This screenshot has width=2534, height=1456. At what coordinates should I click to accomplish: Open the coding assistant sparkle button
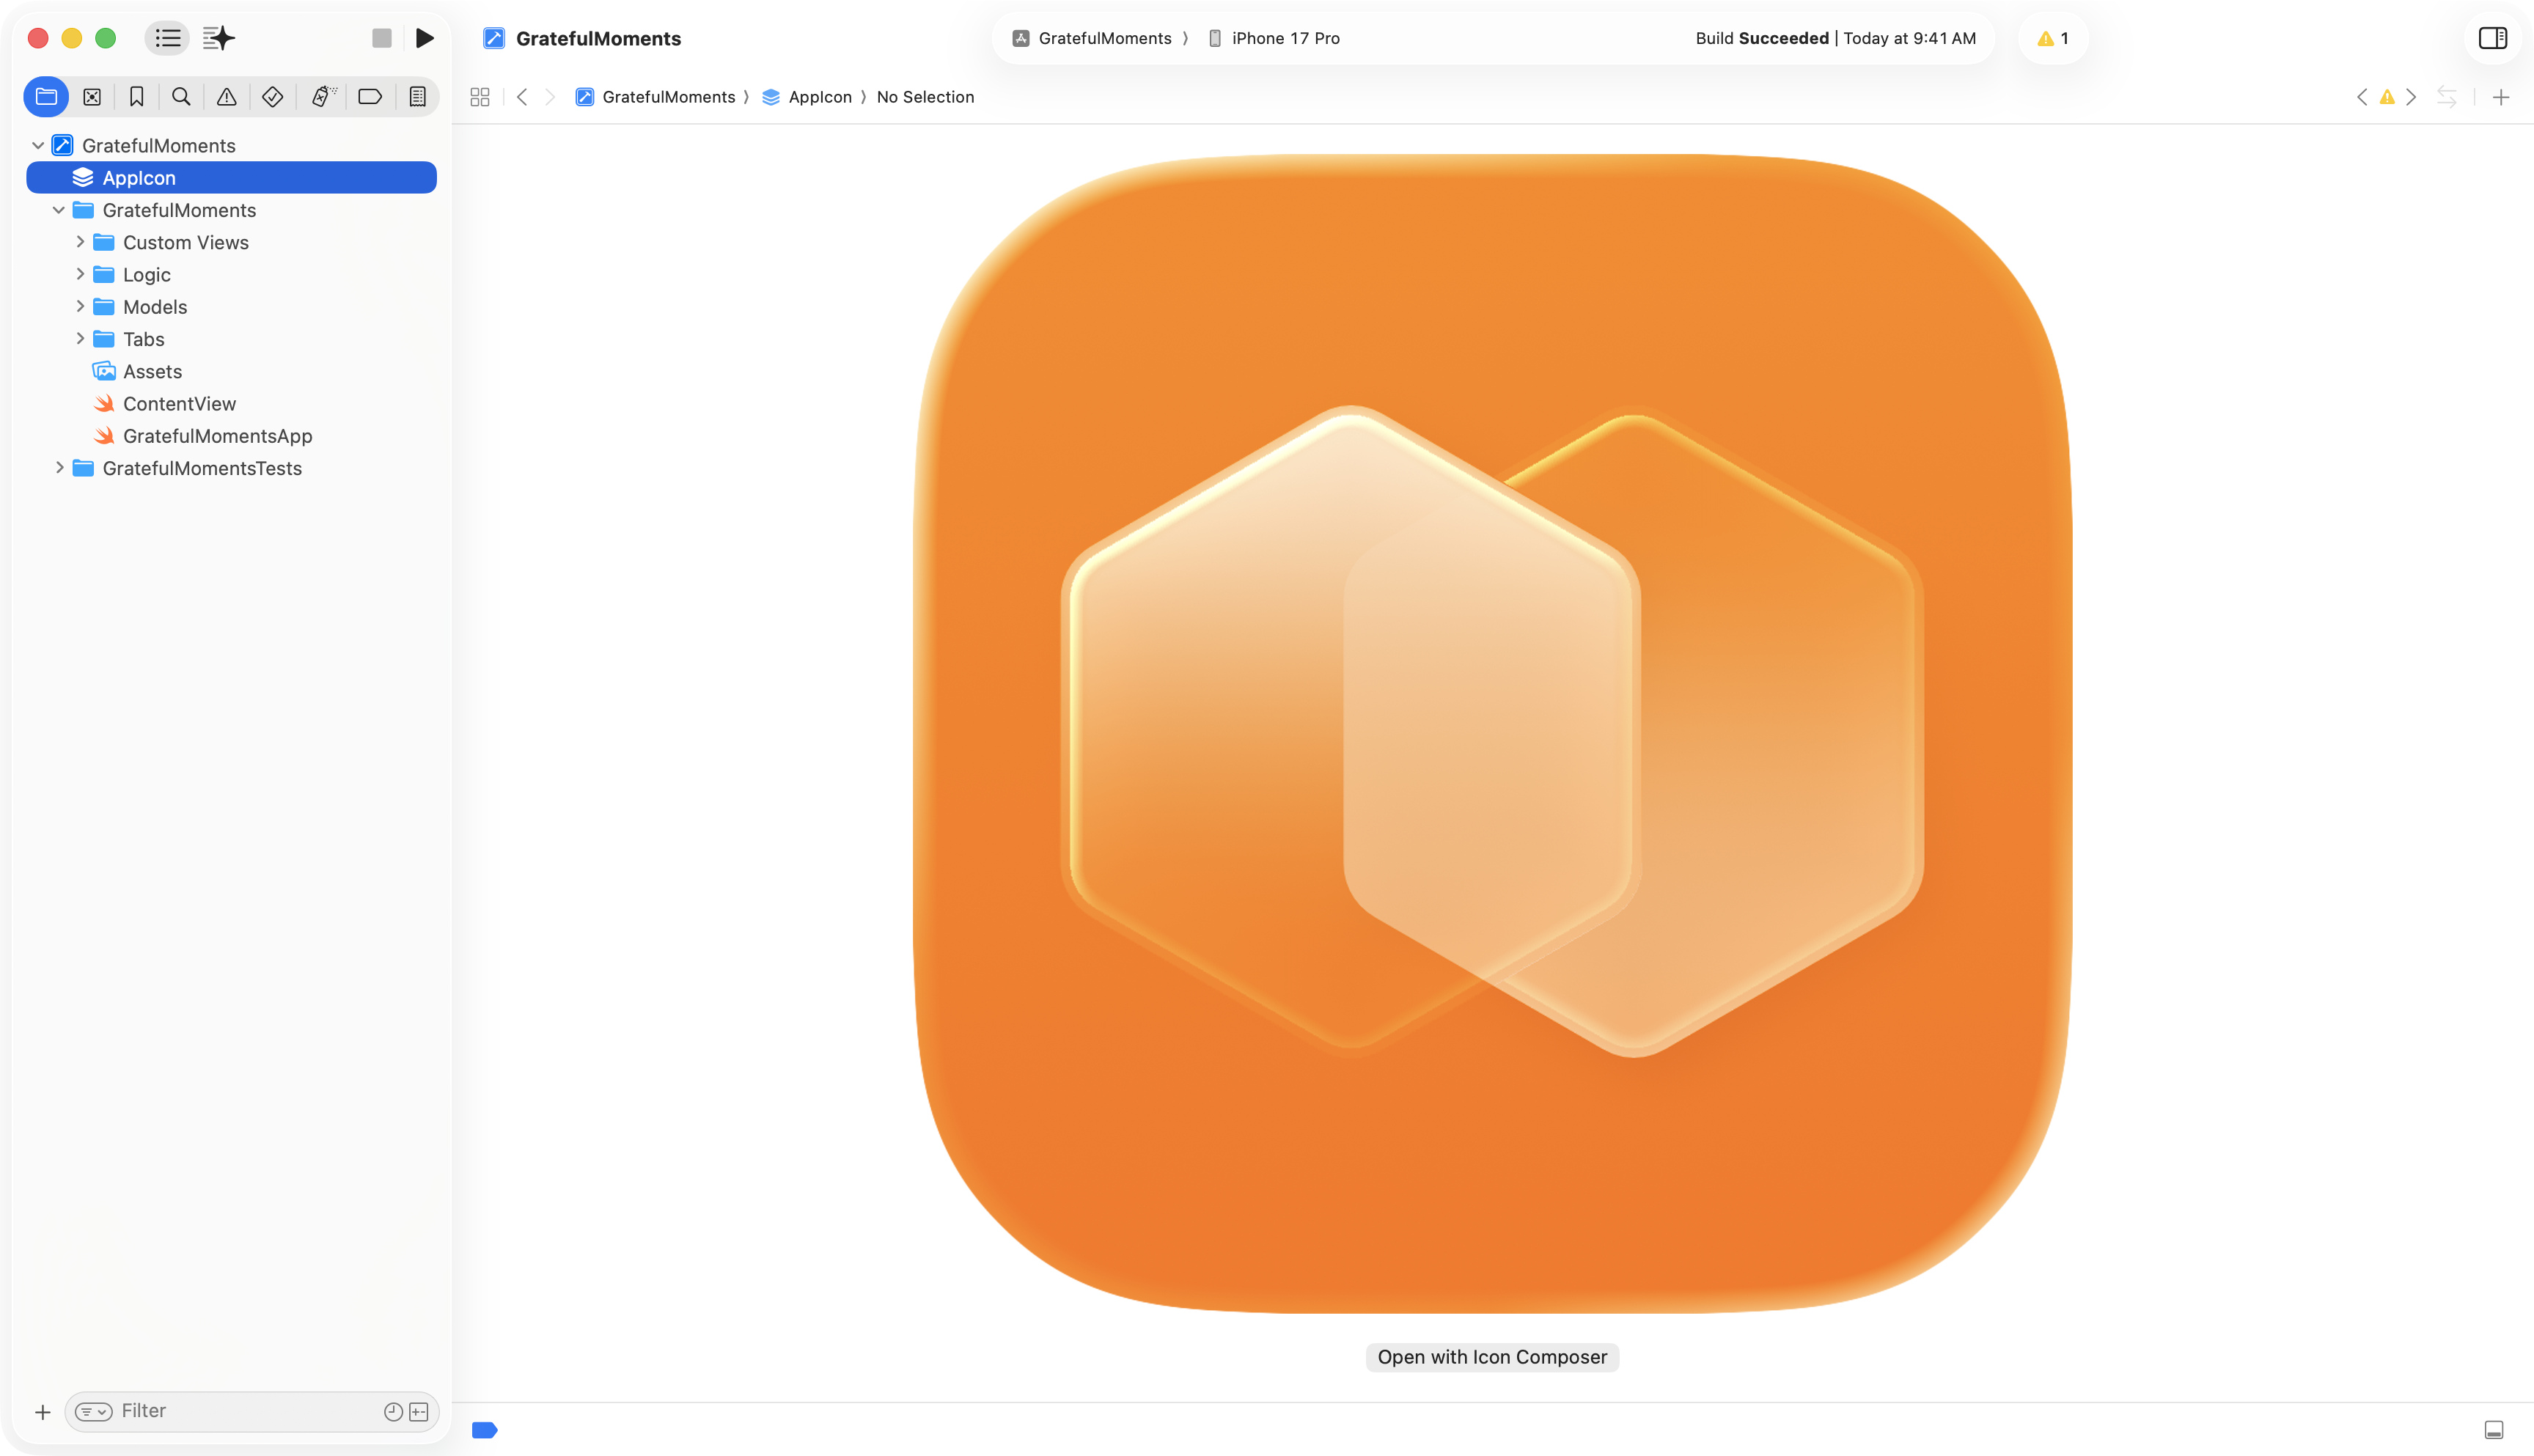tap(219, 38)
